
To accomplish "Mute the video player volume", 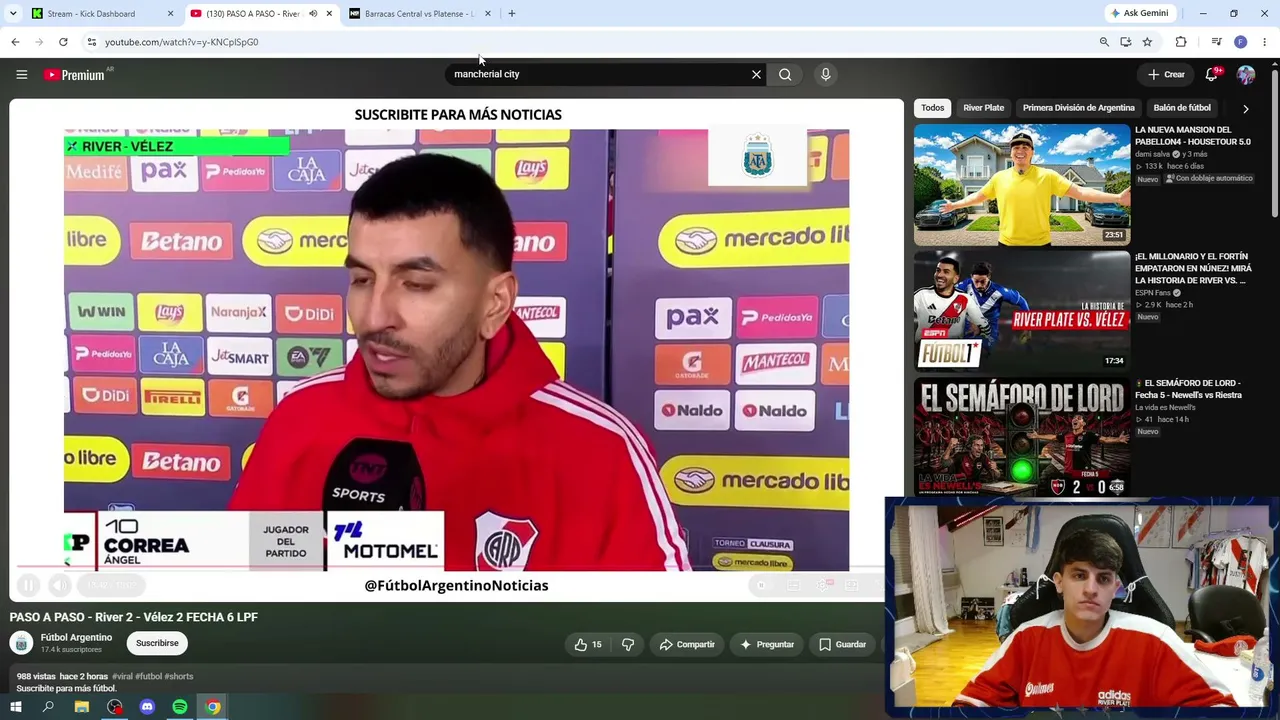I will [x=59, y=585].
